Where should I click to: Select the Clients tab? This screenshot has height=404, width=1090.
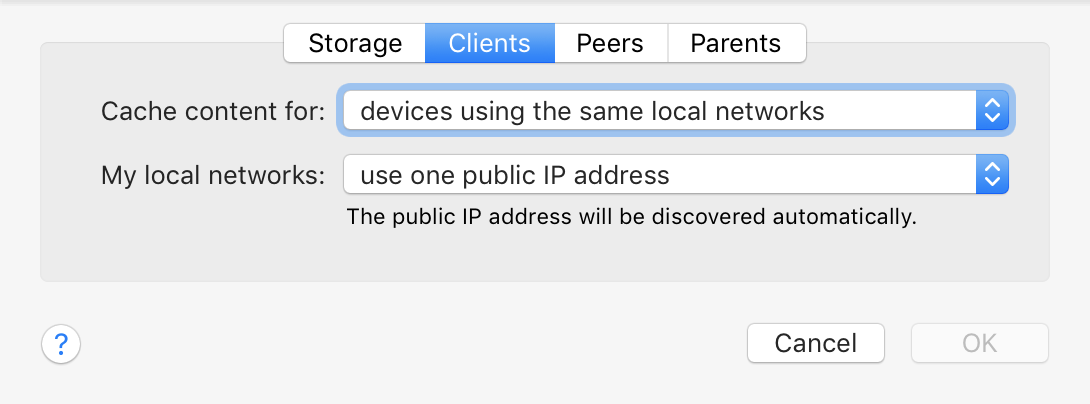tap(489, 43)
